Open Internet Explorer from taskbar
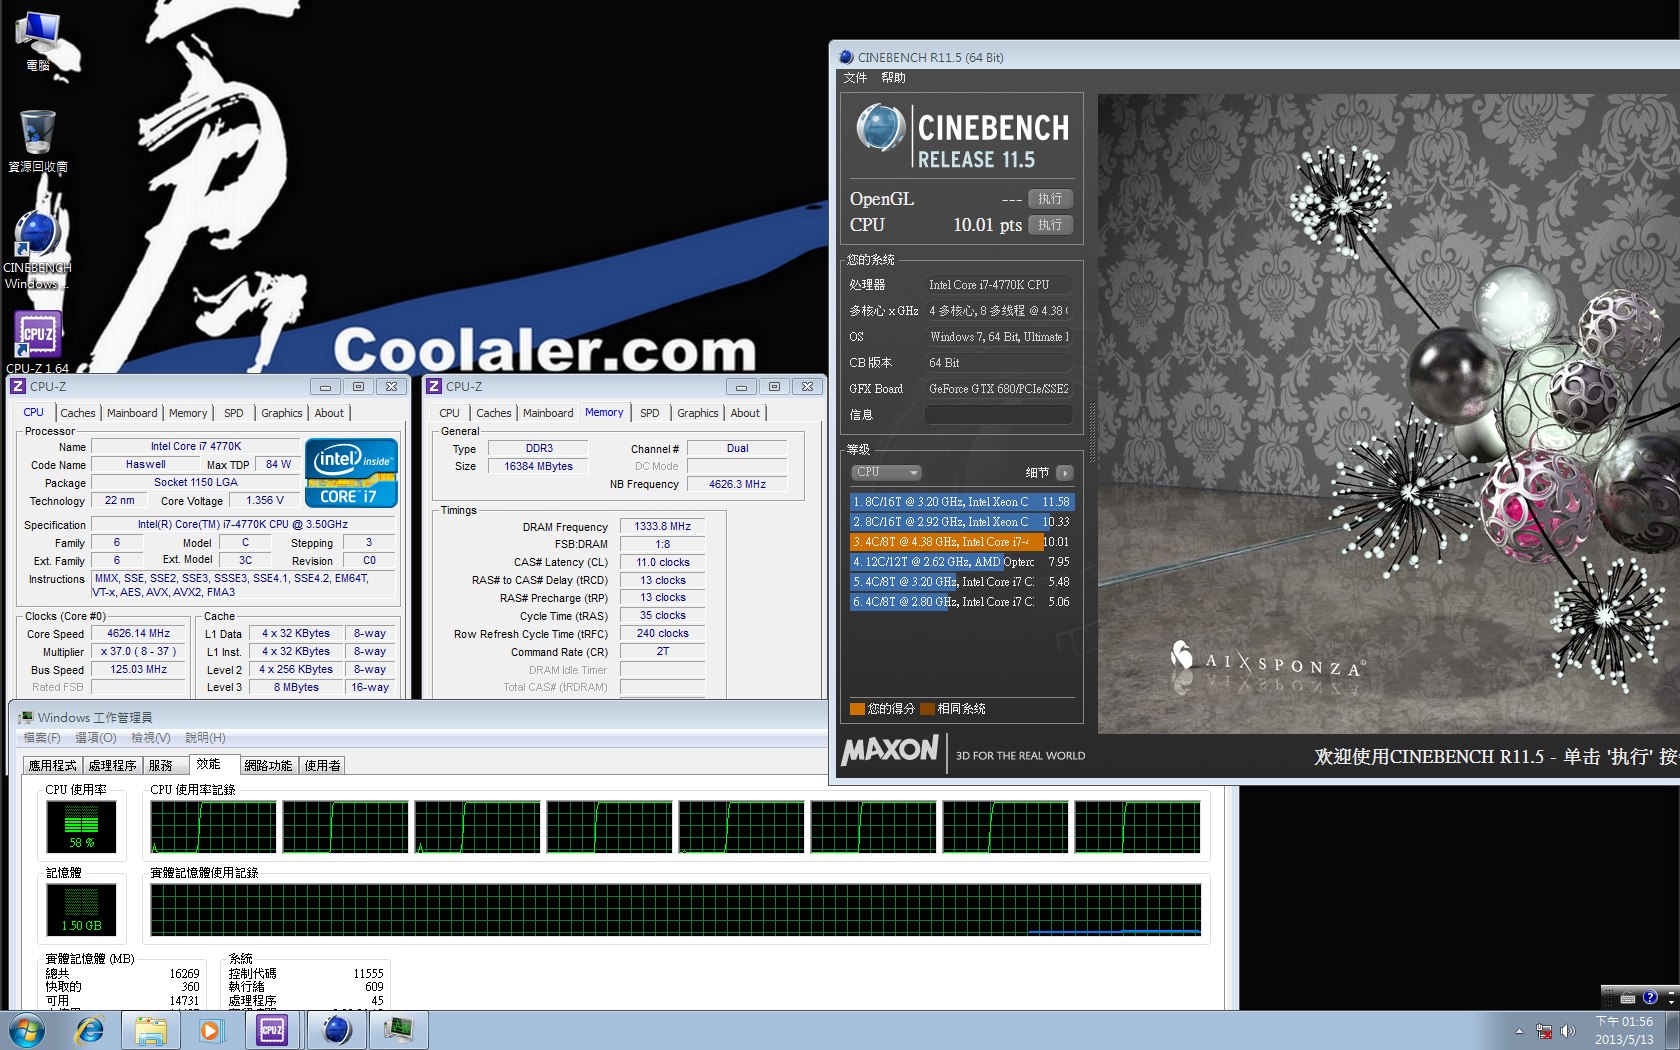 point(90,1030)
